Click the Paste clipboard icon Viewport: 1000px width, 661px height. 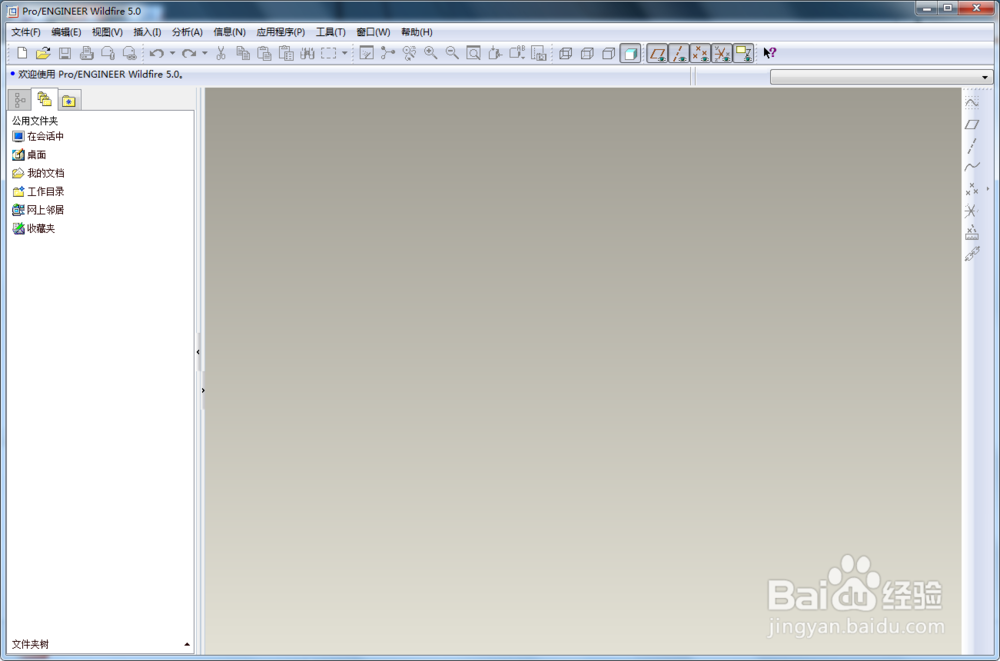(264, 54)
